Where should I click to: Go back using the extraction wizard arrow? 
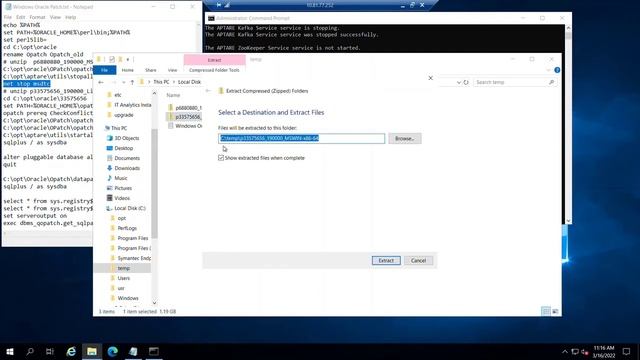pyautogui.click(x=208, y=91)
